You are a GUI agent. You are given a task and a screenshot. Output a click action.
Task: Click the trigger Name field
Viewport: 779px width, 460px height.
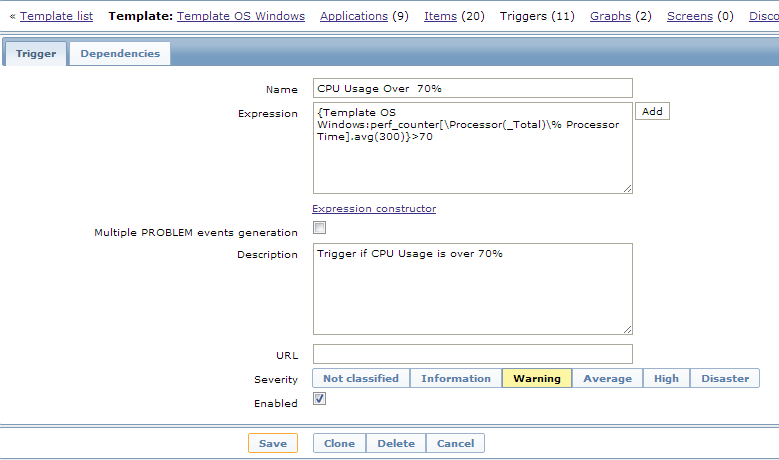[472, 89]
